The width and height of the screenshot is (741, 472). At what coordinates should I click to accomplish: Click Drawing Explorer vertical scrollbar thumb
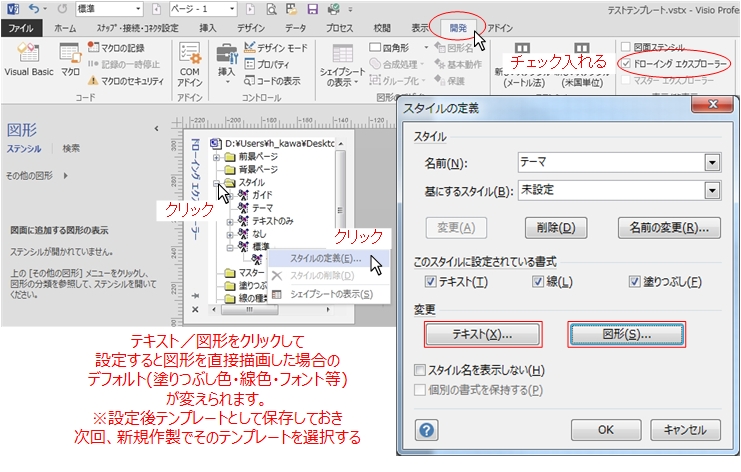(x=340, y=189)
